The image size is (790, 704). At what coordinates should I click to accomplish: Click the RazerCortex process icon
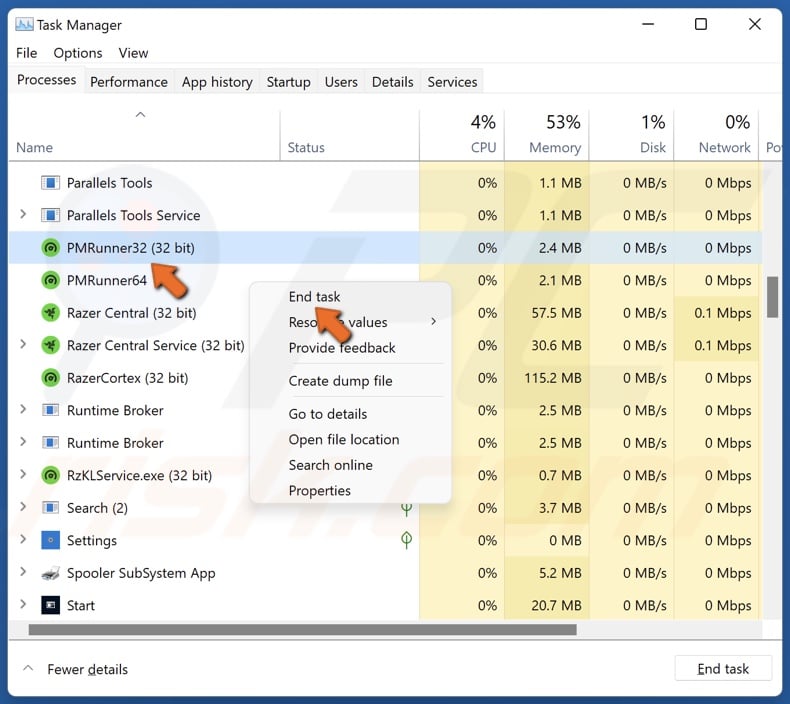(x=50, y=377)
